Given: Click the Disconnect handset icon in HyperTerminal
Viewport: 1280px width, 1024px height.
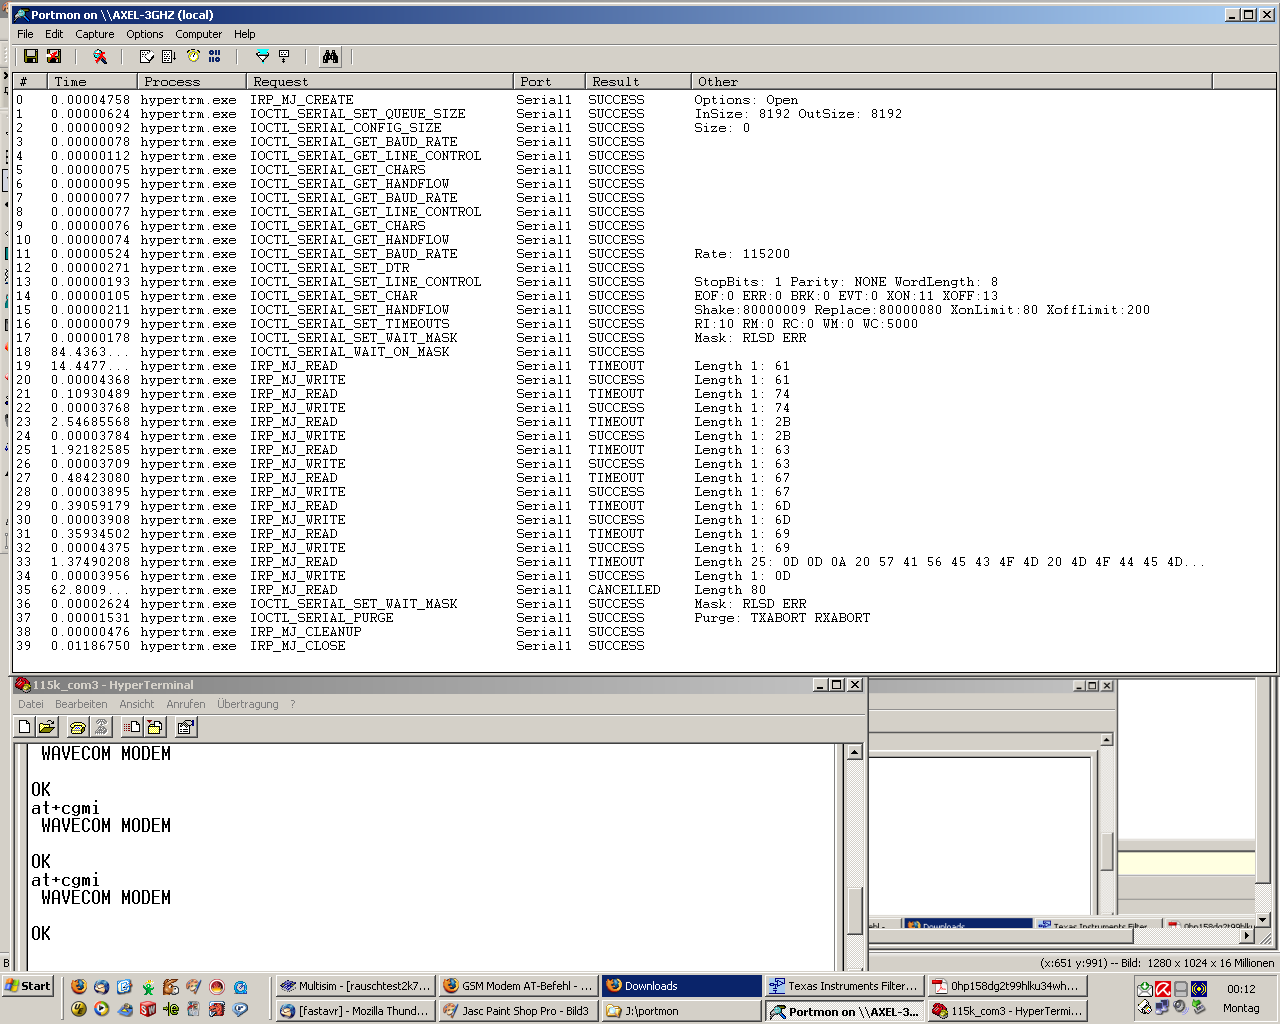Looking at the screenshot, I should 100,727.
